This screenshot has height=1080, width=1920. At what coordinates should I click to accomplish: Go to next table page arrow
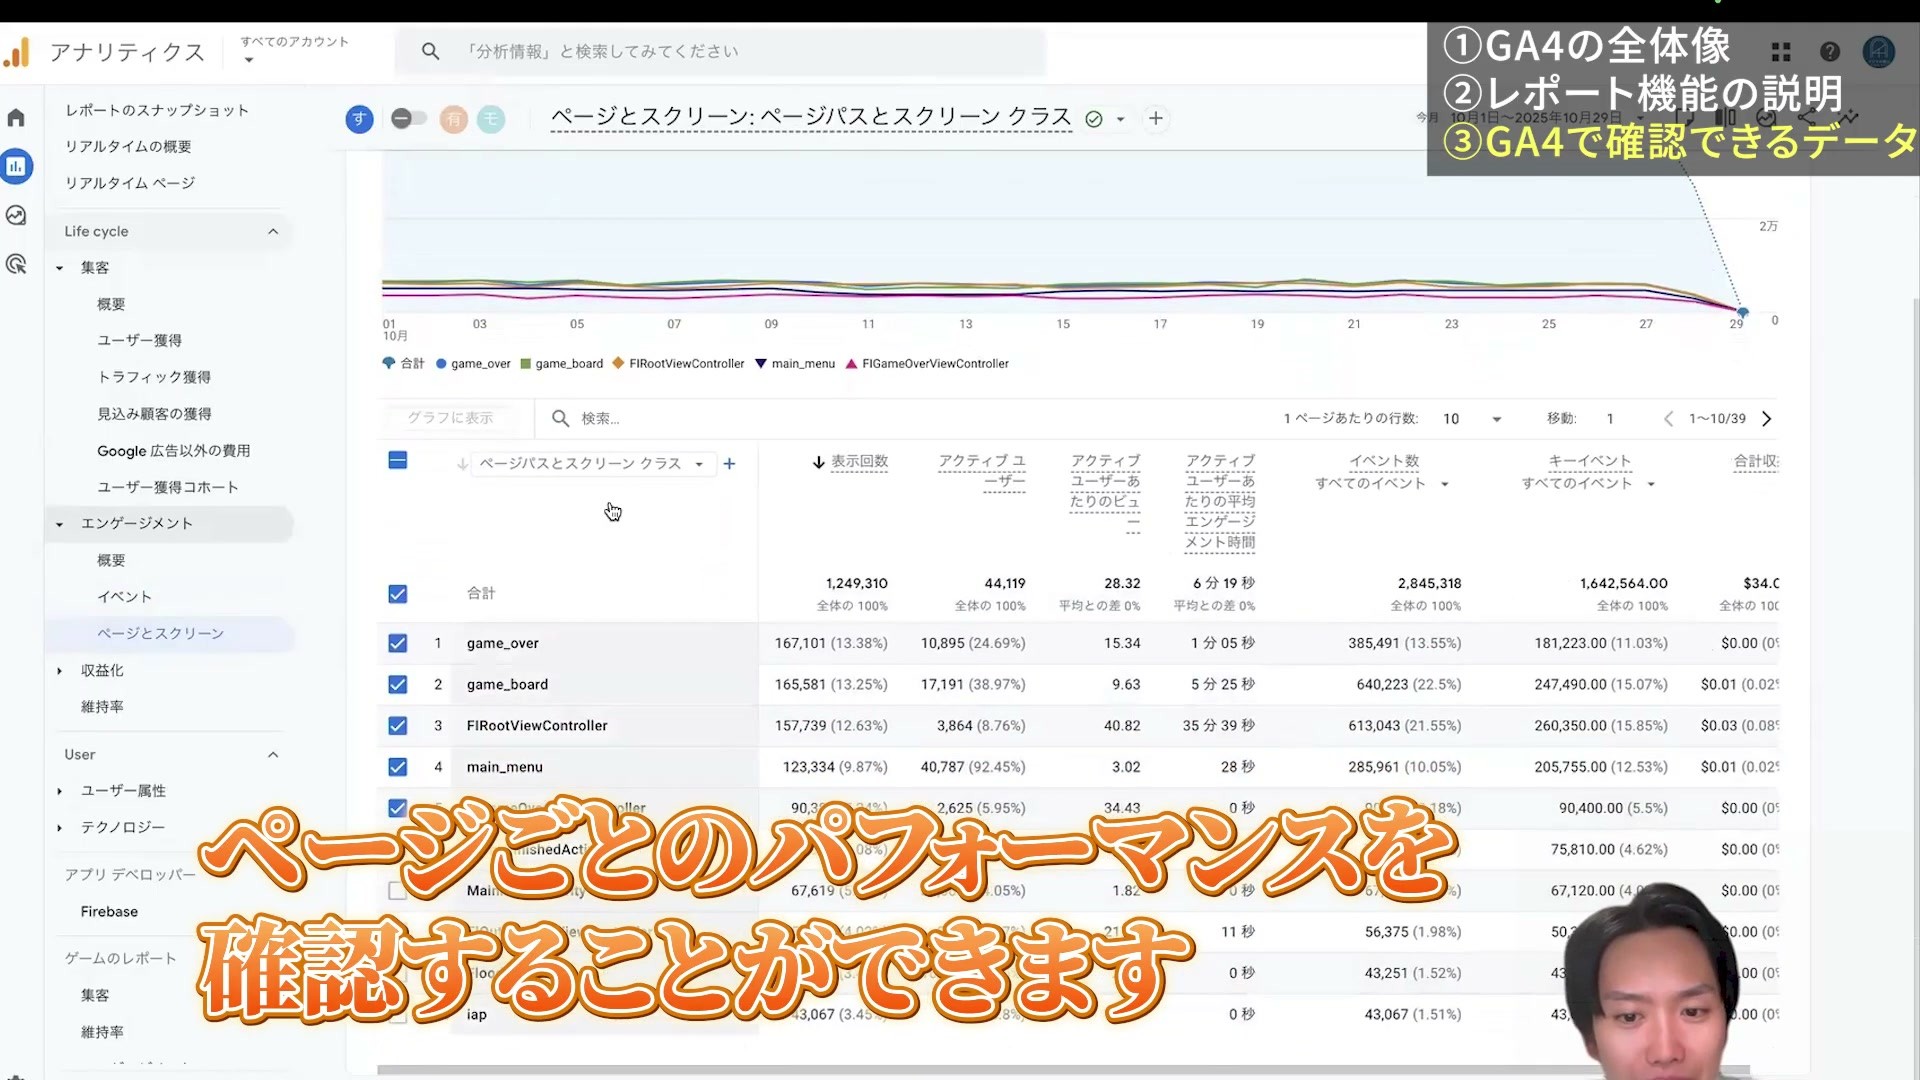1767,419
